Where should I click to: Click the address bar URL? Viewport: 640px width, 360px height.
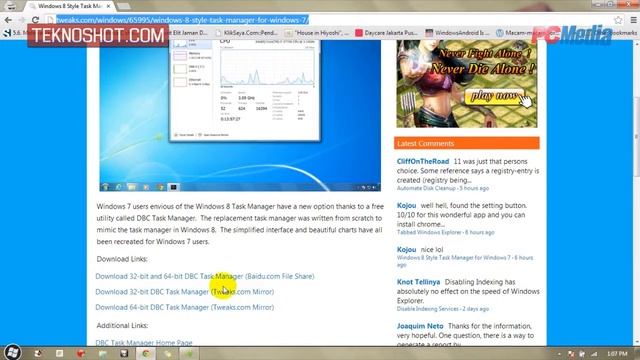click(x=182, y=20)
